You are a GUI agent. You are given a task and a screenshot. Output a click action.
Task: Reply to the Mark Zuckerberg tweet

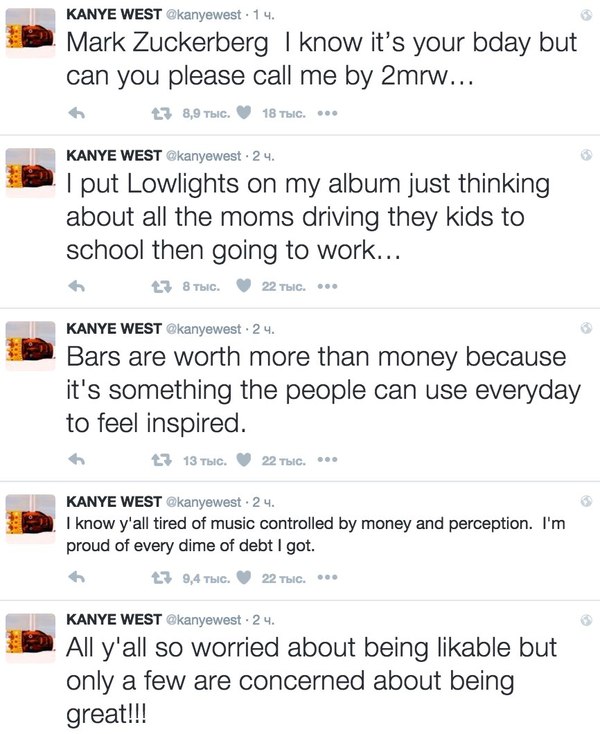click(76, 114)
